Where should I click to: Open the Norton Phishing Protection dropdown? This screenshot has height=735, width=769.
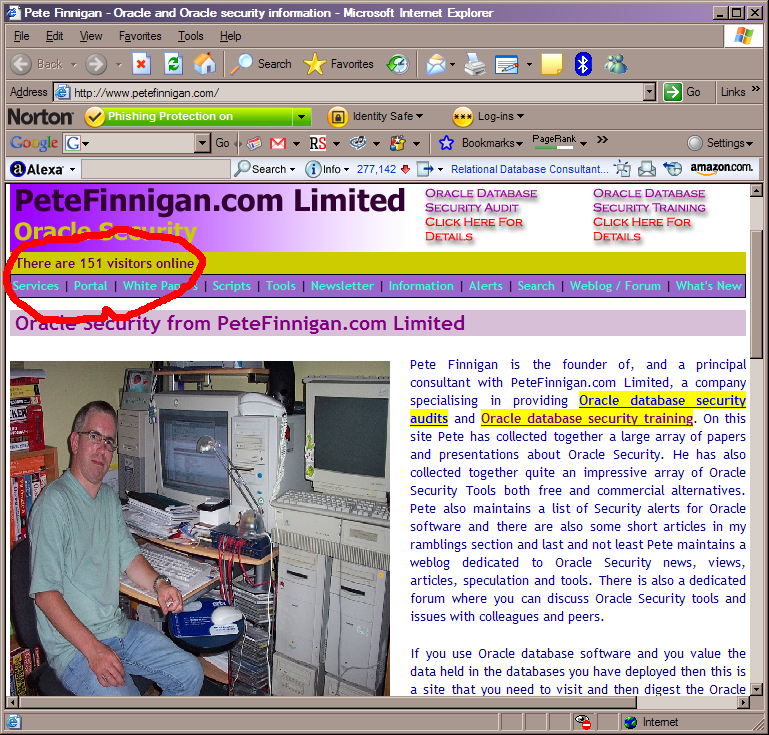pos(302,117)
